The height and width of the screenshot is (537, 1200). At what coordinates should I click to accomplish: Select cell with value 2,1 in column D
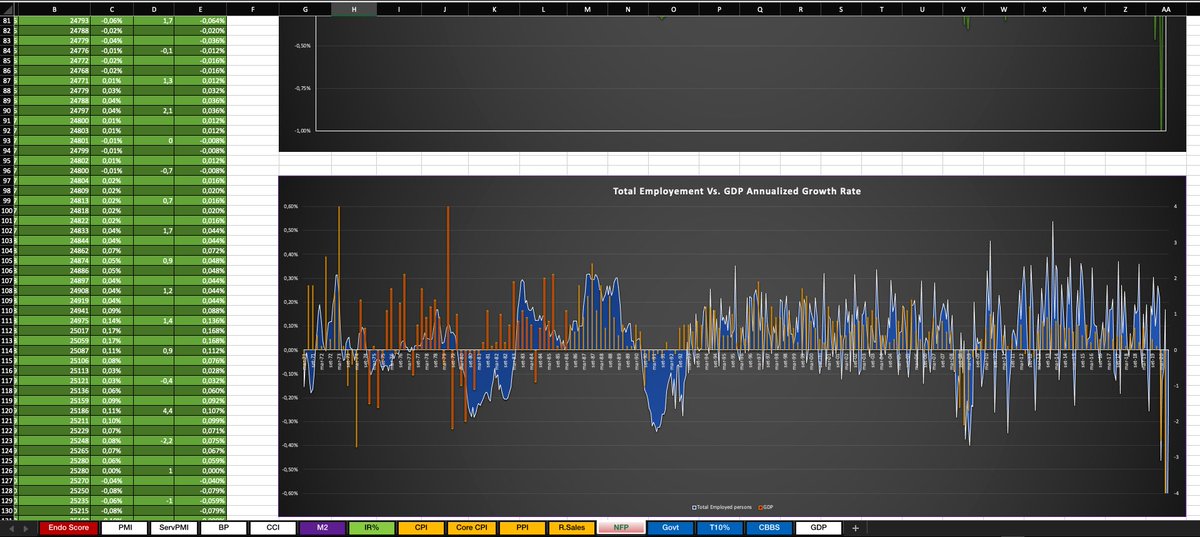pyautogui.click(x=155, y=110)
